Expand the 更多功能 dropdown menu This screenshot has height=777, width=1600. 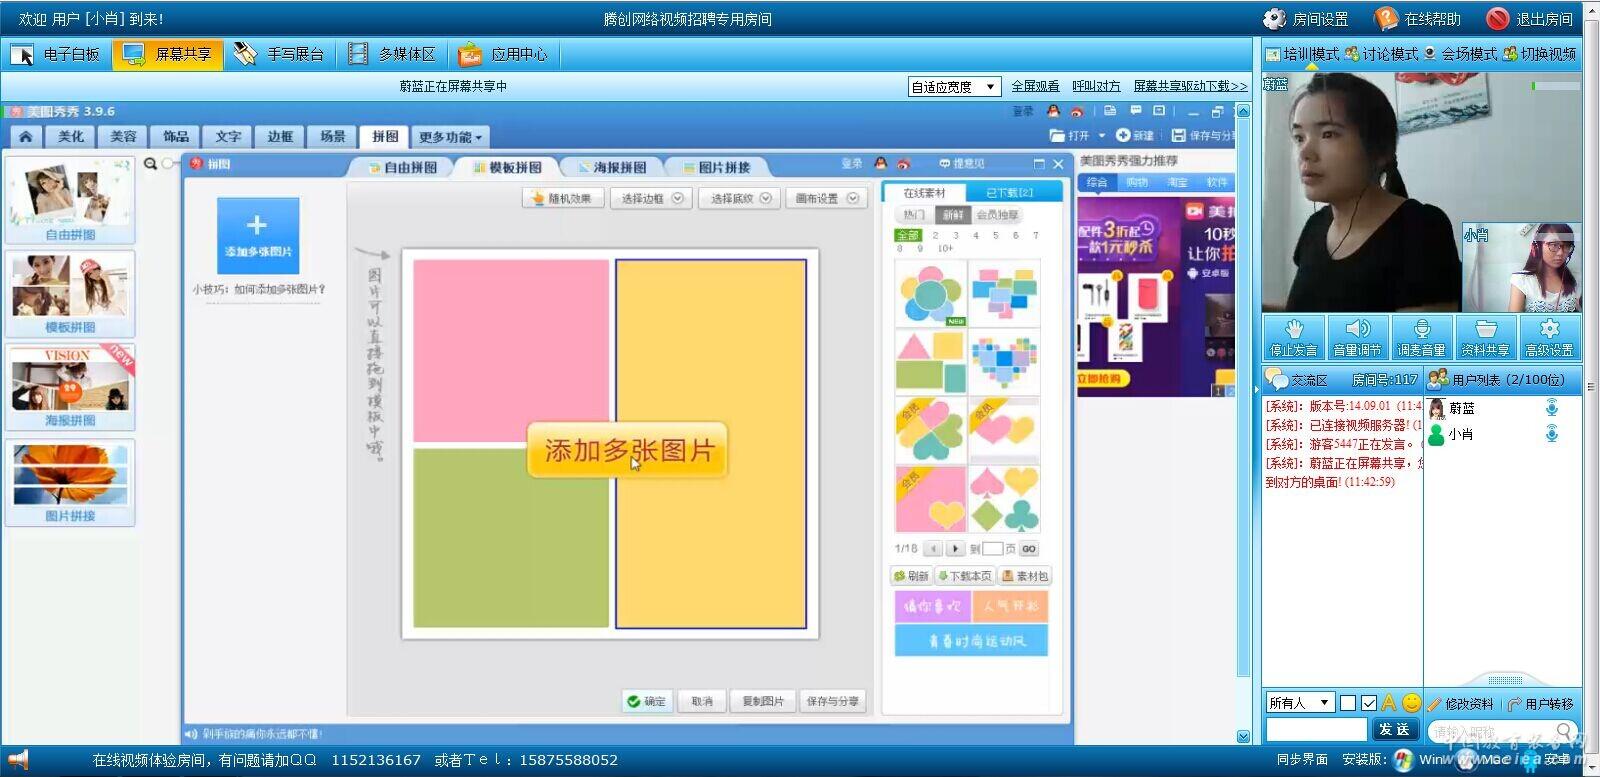click(450, 137)
